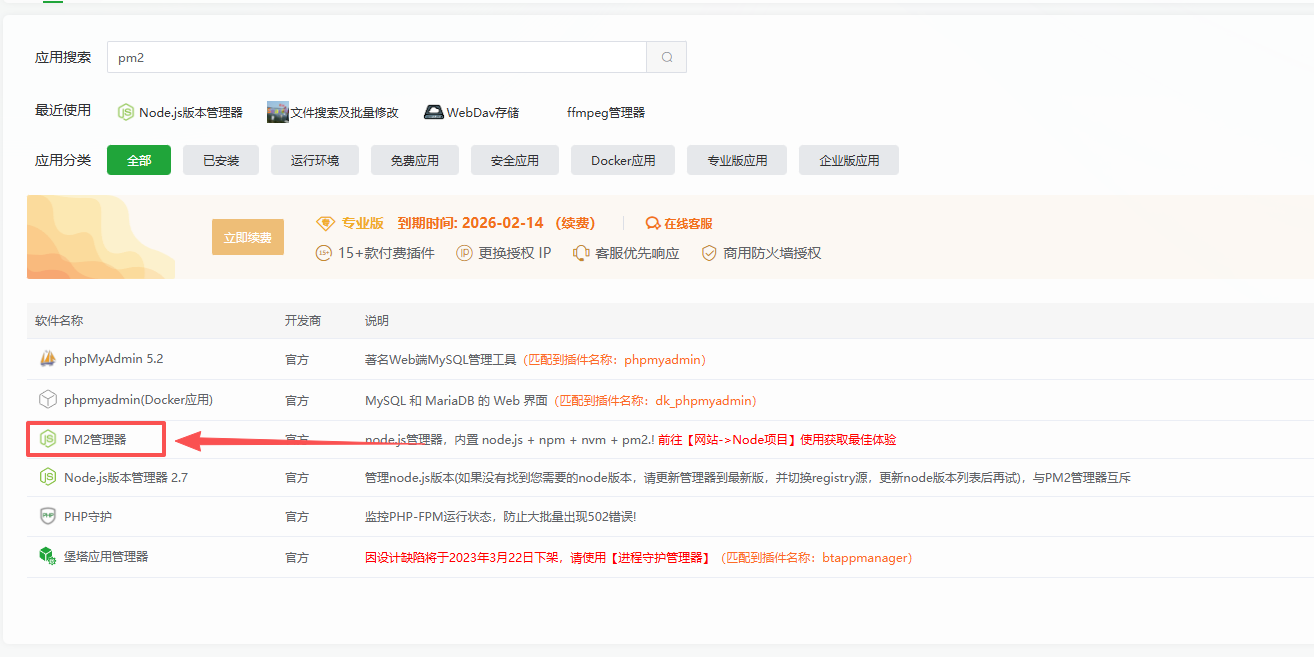Open the Node.js版本管理器 recent icon
Viewport: 1314px width, 657px height.
tap(126, 112)
